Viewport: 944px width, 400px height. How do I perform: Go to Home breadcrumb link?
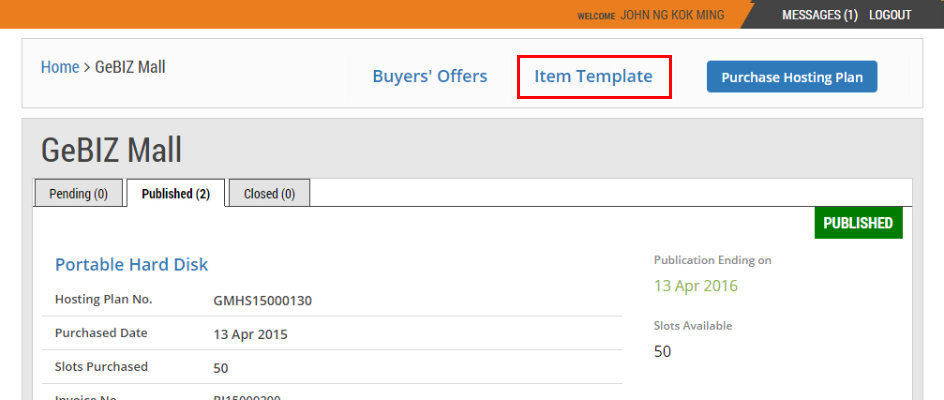point(60,67)
